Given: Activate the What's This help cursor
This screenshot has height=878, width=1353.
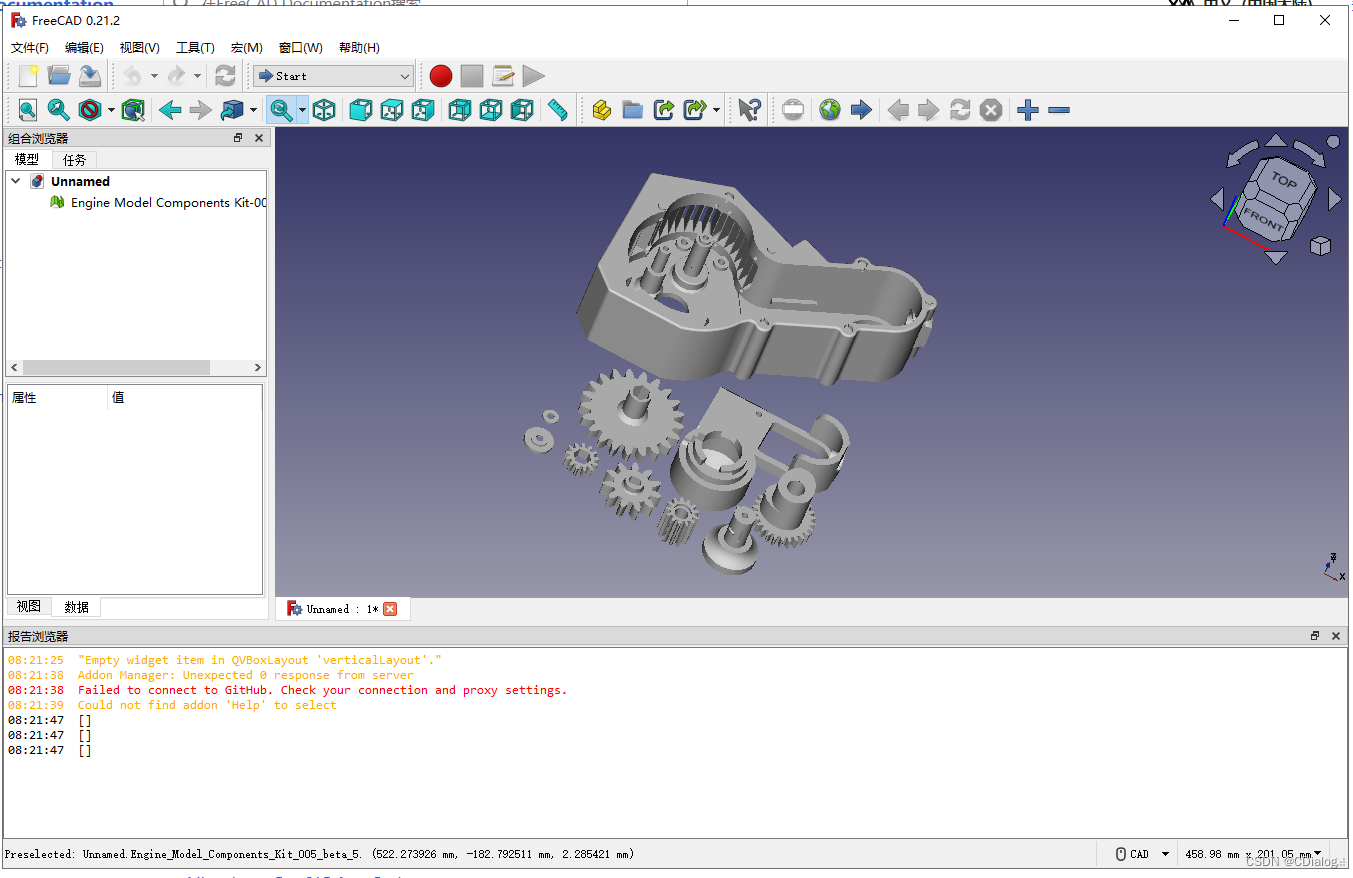Looking at the screenshot, I should (750, 110).
